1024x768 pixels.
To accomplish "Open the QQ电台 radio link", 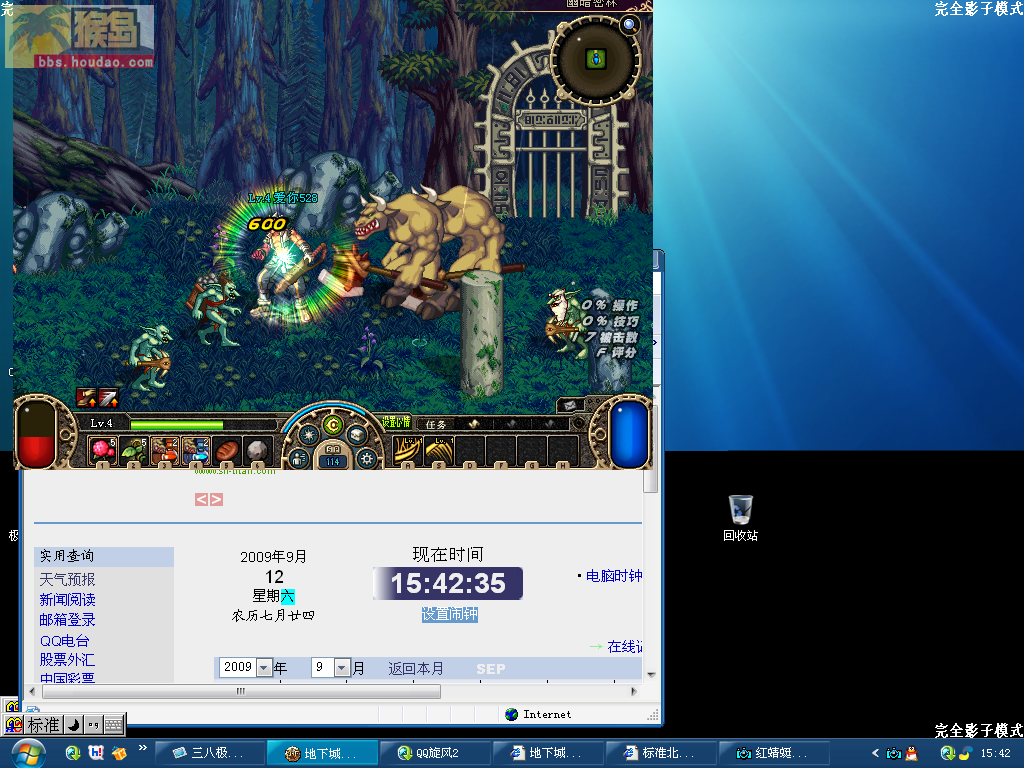I will click(65, 641).
